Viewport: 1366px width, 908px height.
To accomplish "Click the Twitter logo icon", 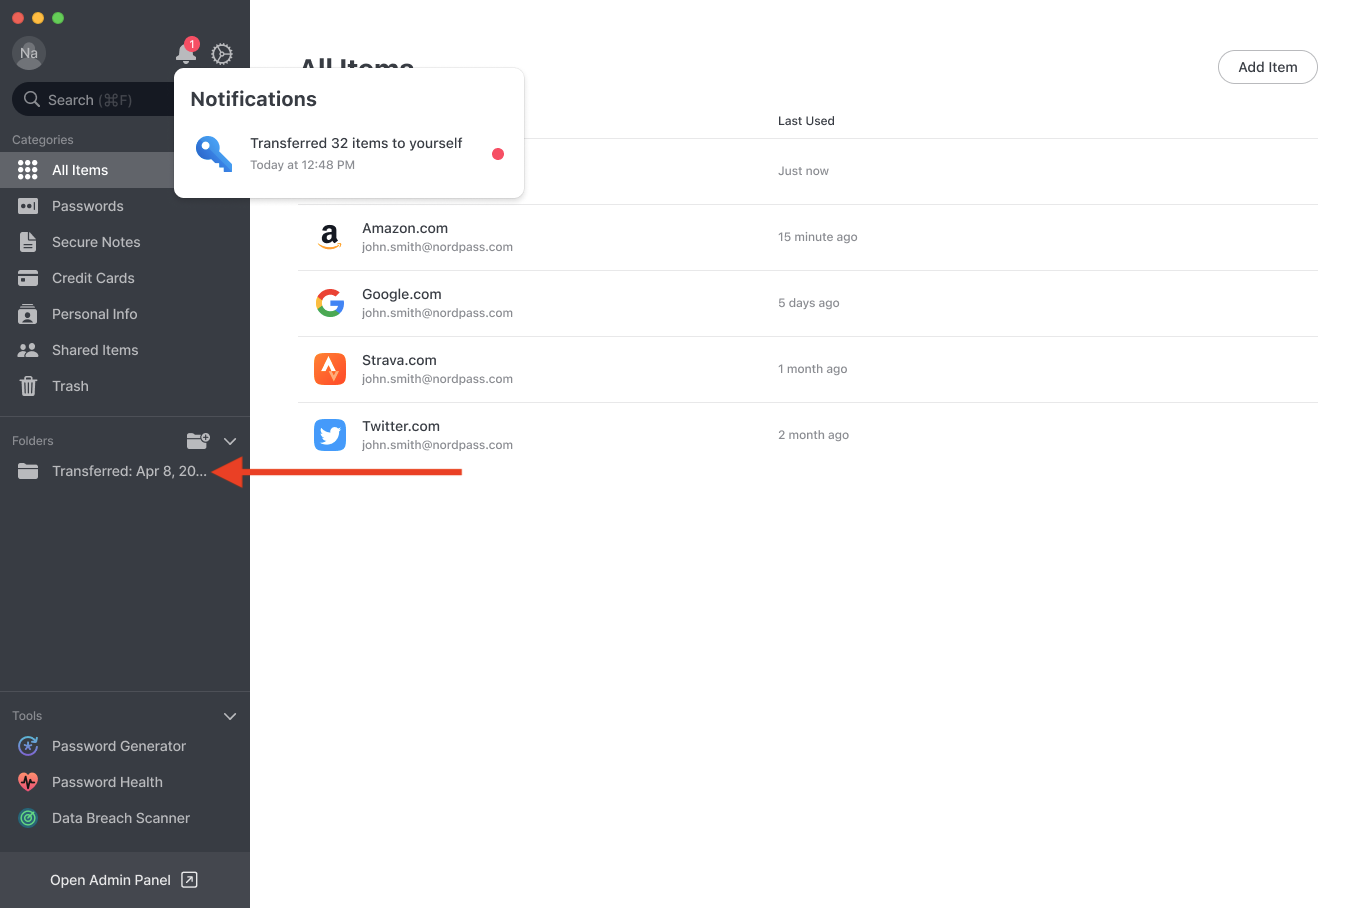I will (x=330, y=435).
